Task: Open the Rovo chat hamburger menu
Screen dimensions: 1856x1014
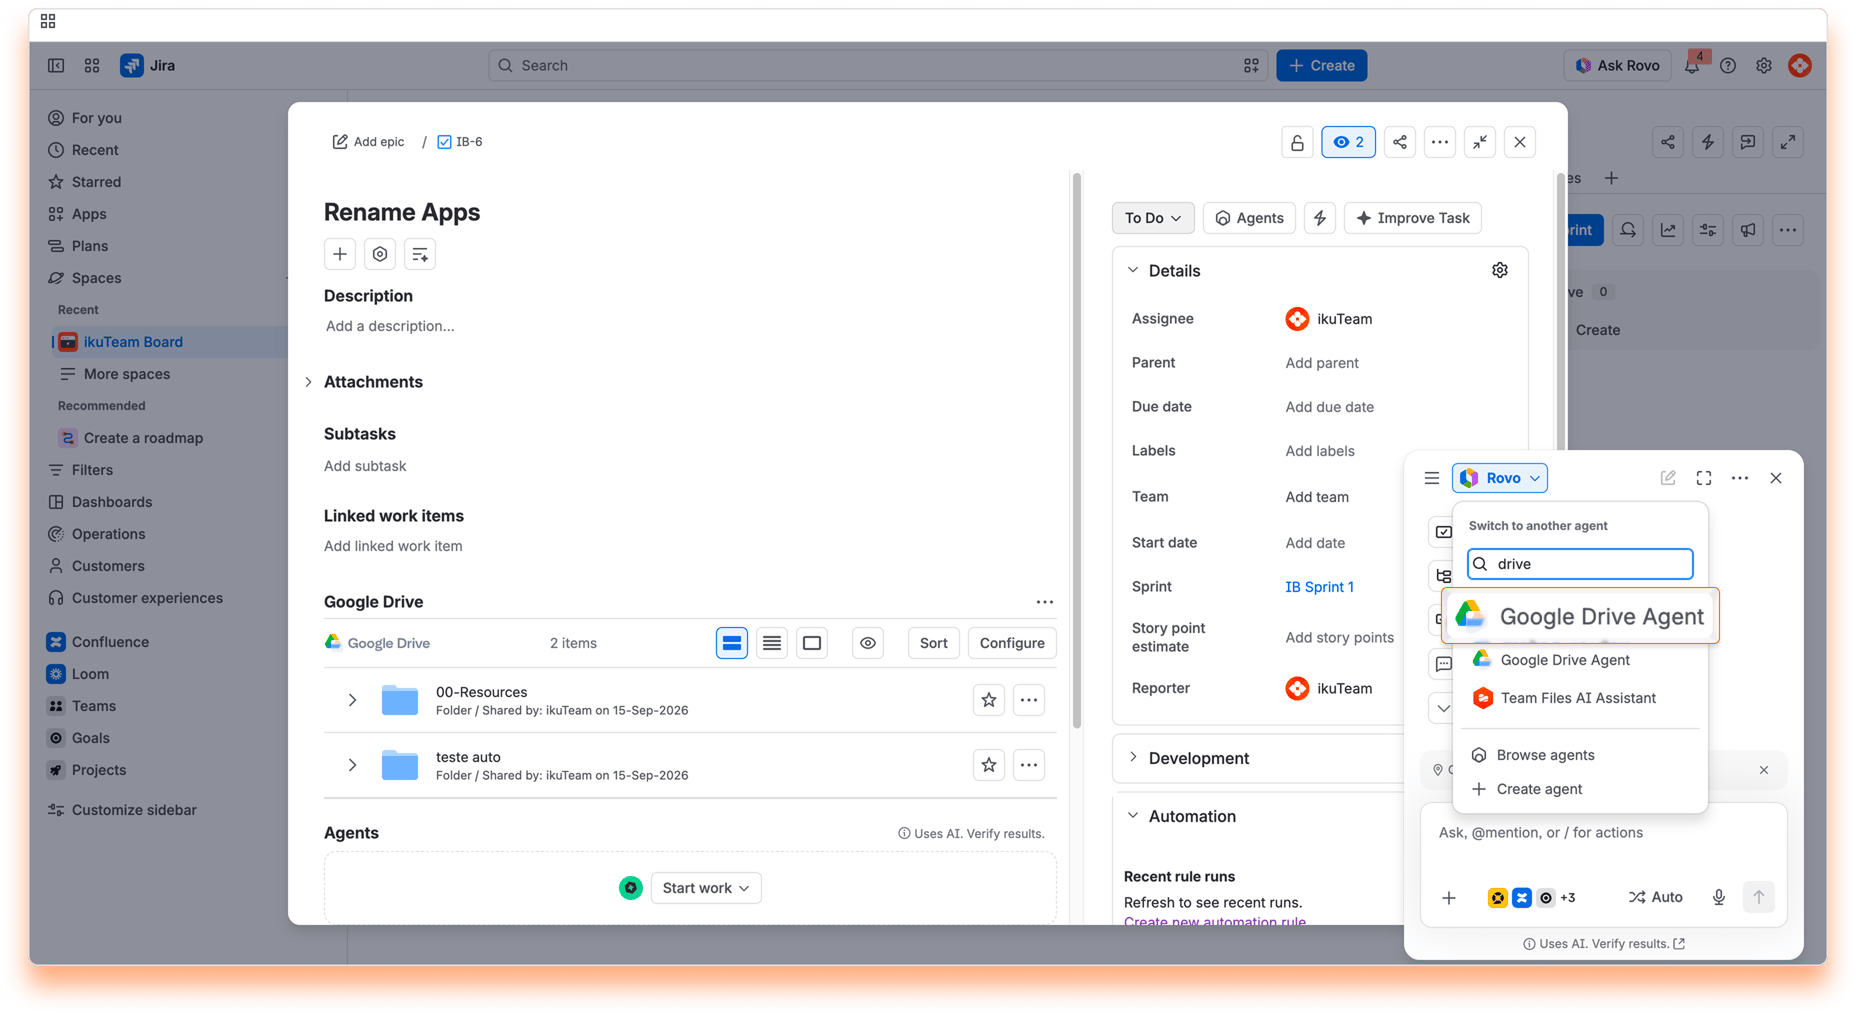Action: coord(1432,478)
